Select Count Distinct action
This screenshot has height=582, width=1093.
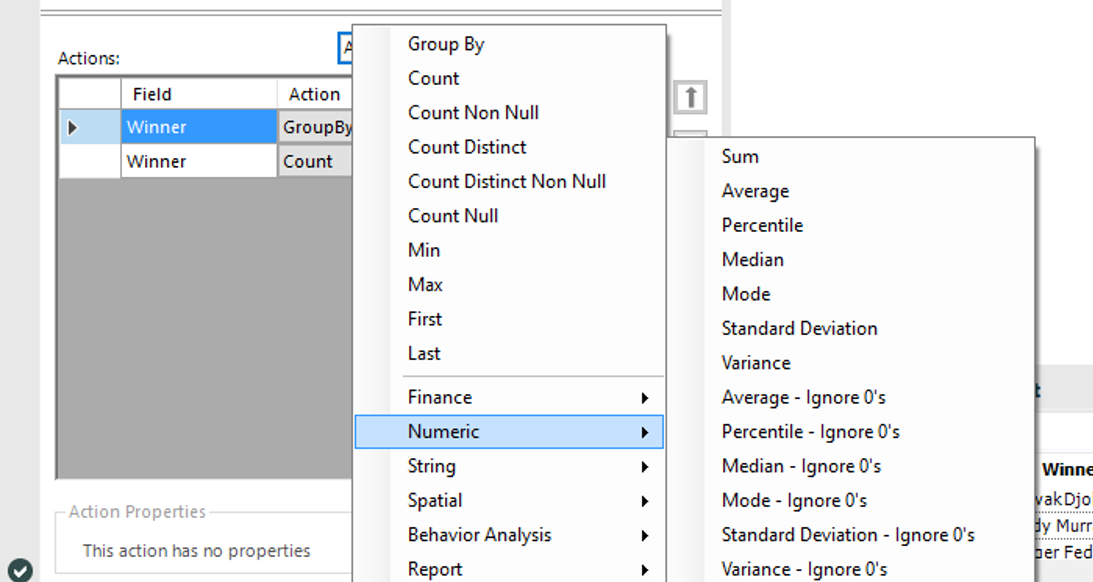pos(467,147)
